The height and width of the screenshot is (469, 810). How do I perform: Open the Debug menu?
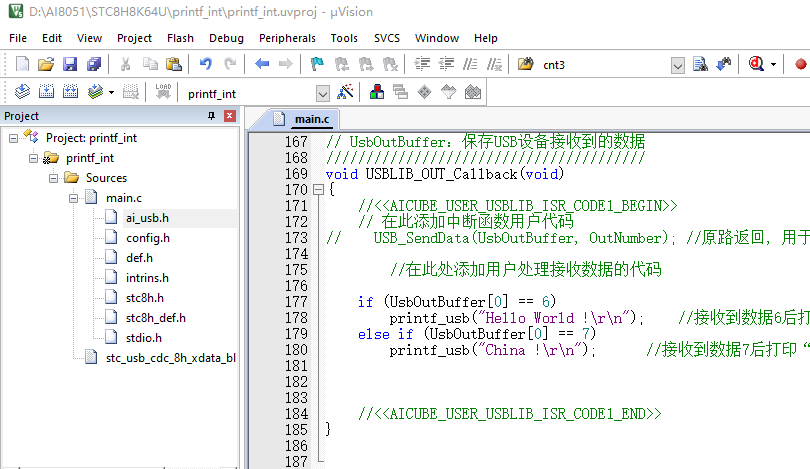[226, 38]
